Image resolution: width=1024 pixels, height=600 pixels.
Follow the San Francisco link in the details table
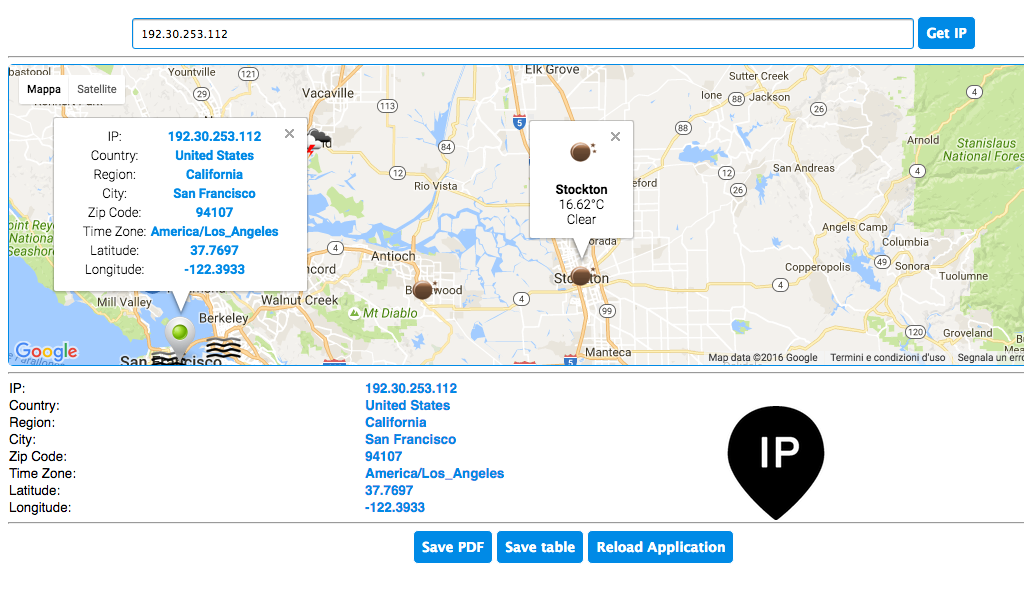(410, 439)
